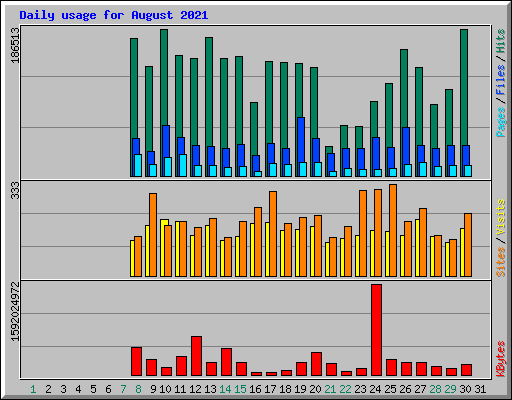Click day label 16 on the x-axis
The height and width of the screenshot is (400, 512).
[x=255, y=389]
